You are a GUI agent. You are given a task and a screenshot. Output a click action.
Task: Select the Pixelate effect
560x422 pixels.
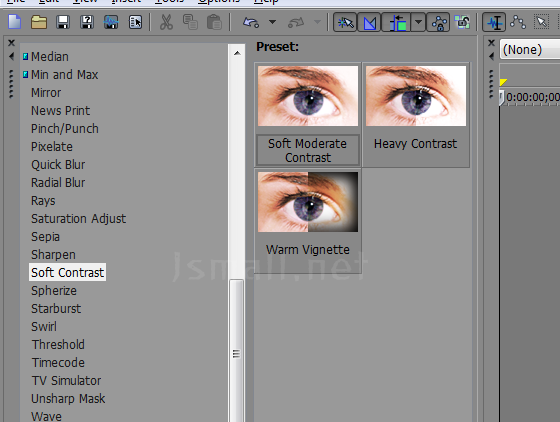52,147
